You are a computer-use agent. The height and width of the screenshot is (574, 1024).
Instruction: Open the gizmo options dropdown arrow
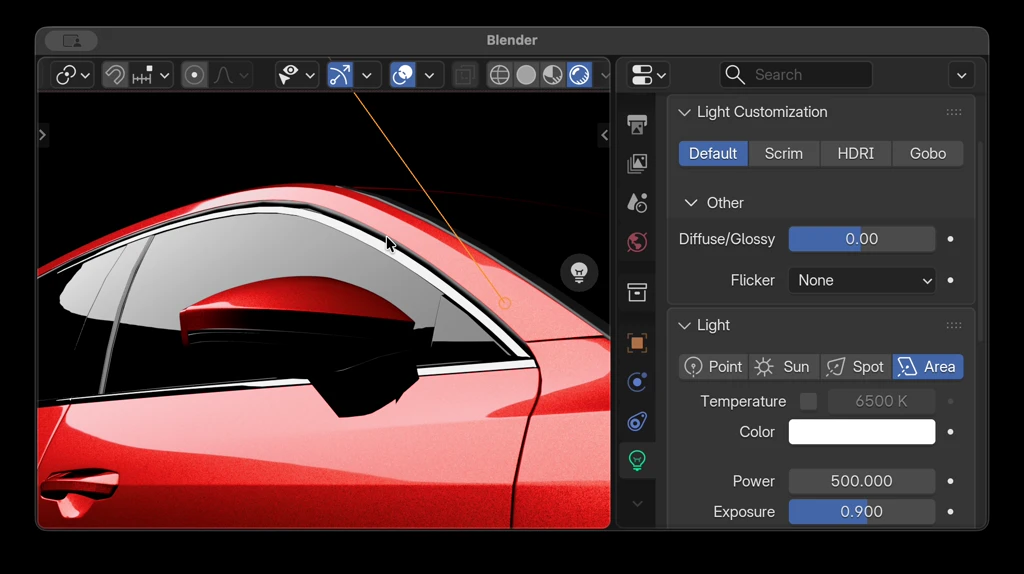[366, 76]
